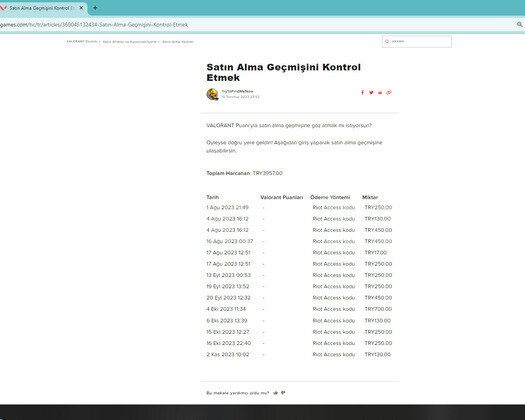Click the Valorant favicon on the tab

pos(4,8)
